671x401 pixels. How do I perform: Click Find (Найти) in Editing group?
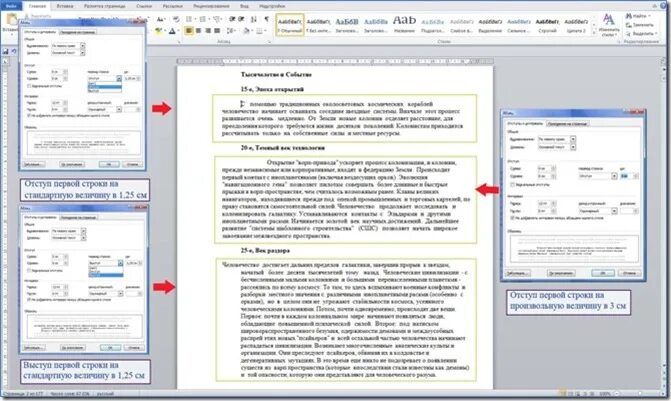[637, 16]
